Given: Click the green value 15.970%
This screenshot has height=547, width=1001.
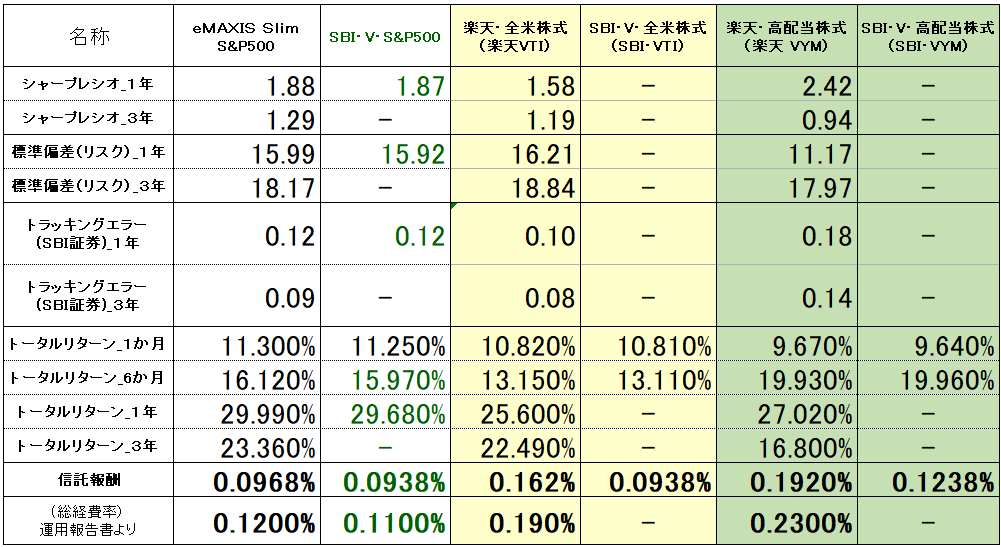Looking at the screenshot, I should tap(398, 380).
